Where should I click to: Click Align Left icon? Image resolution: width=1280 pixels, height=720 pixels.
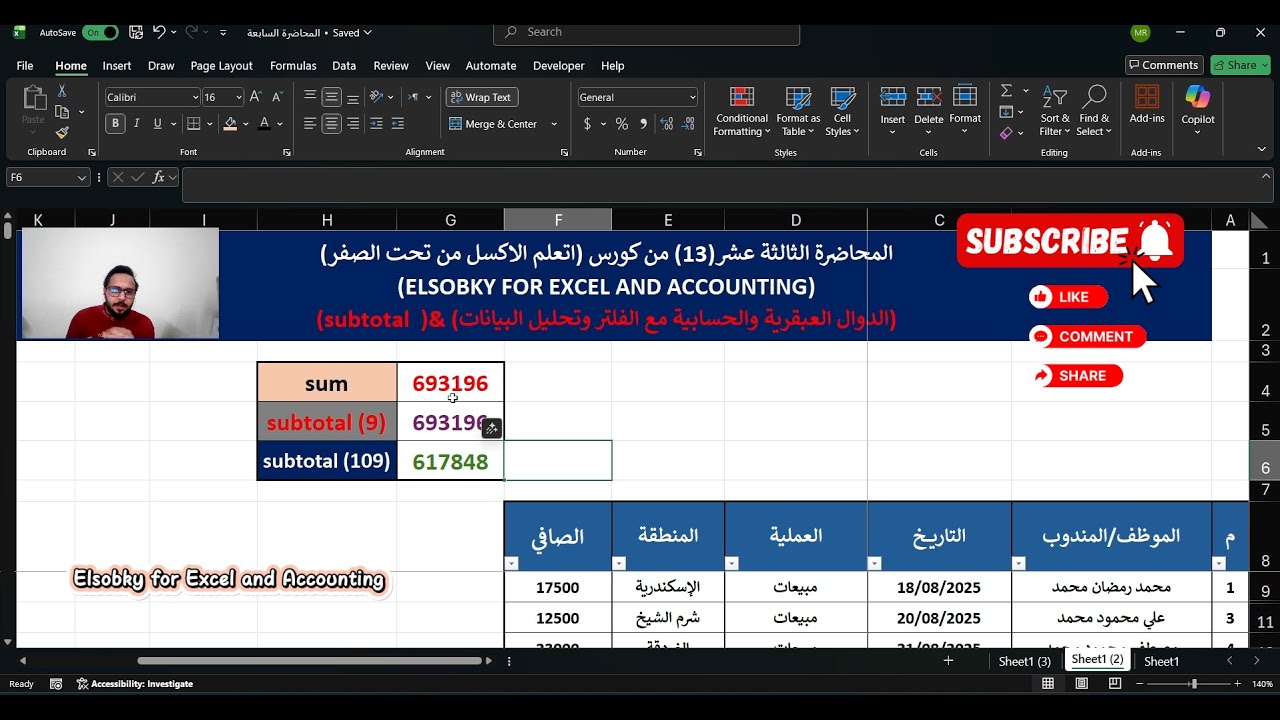click(310, 124)
